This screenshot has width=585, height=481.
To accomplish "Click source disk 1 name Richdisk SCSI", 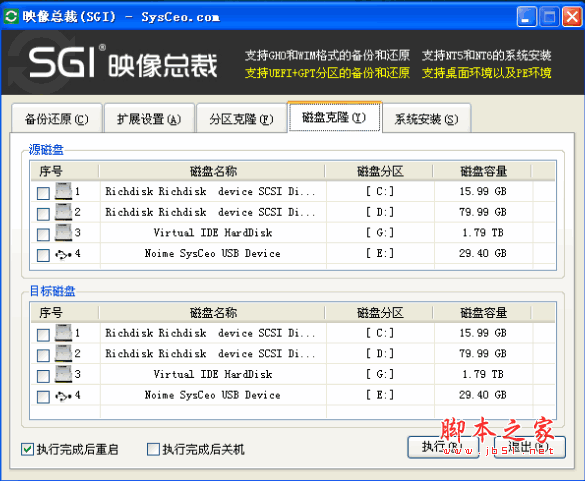I will tap(210, 191).
